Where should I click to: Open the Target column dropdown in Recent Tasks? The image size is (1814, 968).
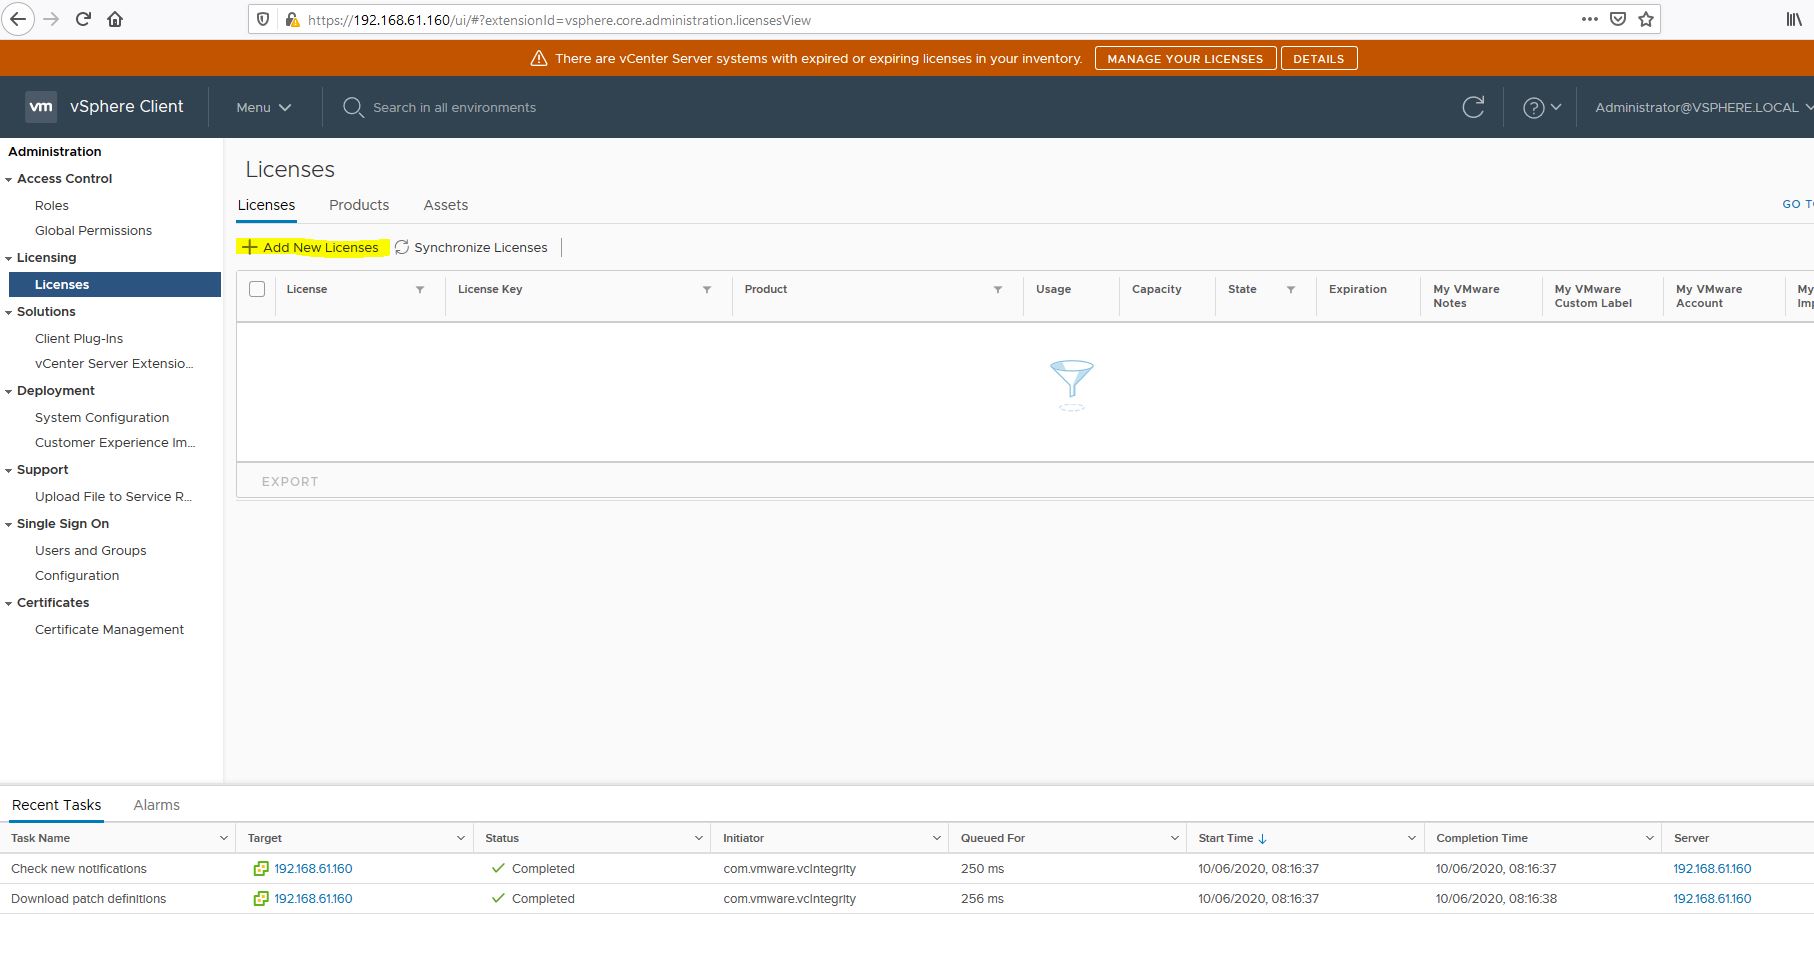tap(461, 838)
